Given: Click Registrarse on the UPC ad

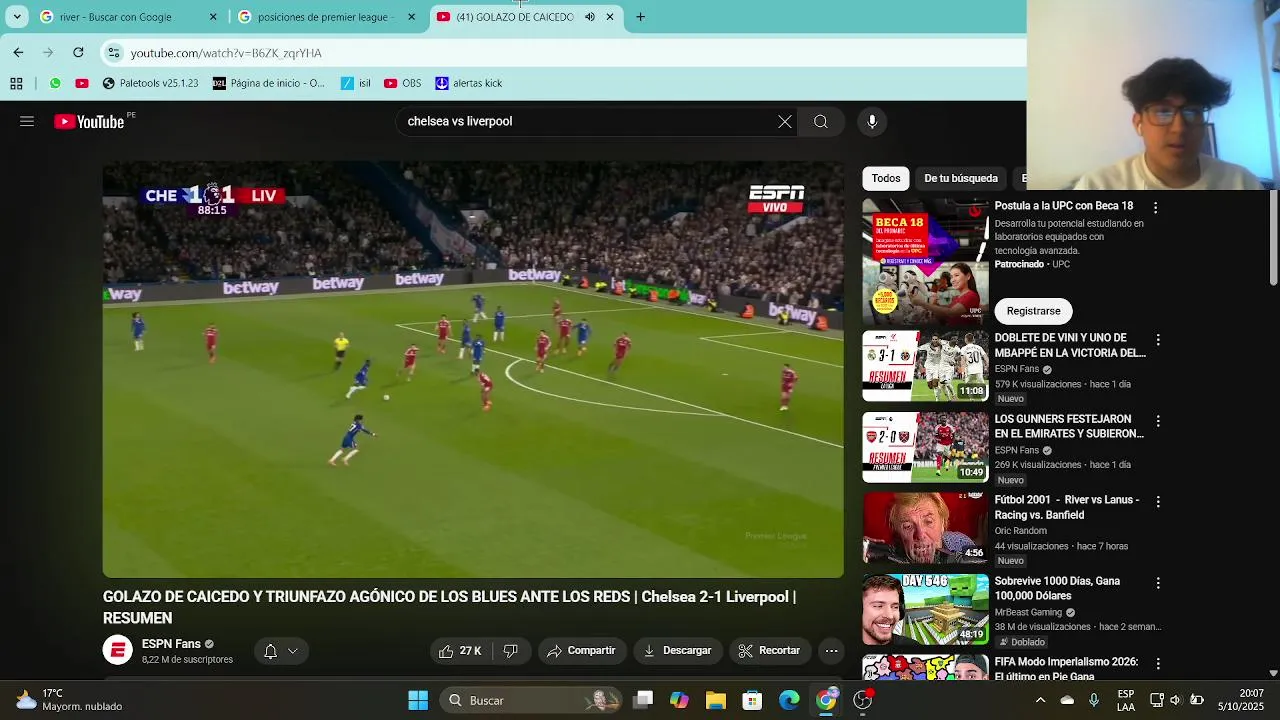Looking at the screenshot, I should click(1033, 311).
